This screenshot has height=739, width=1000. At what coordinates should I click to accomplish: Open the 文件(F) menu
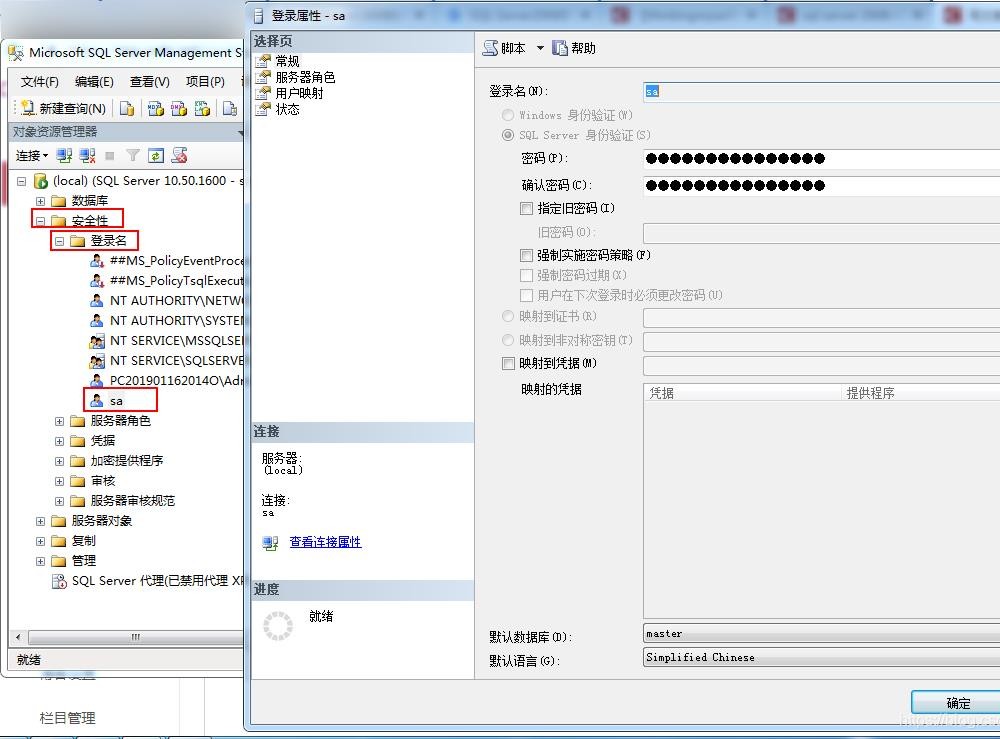point(40,82)
